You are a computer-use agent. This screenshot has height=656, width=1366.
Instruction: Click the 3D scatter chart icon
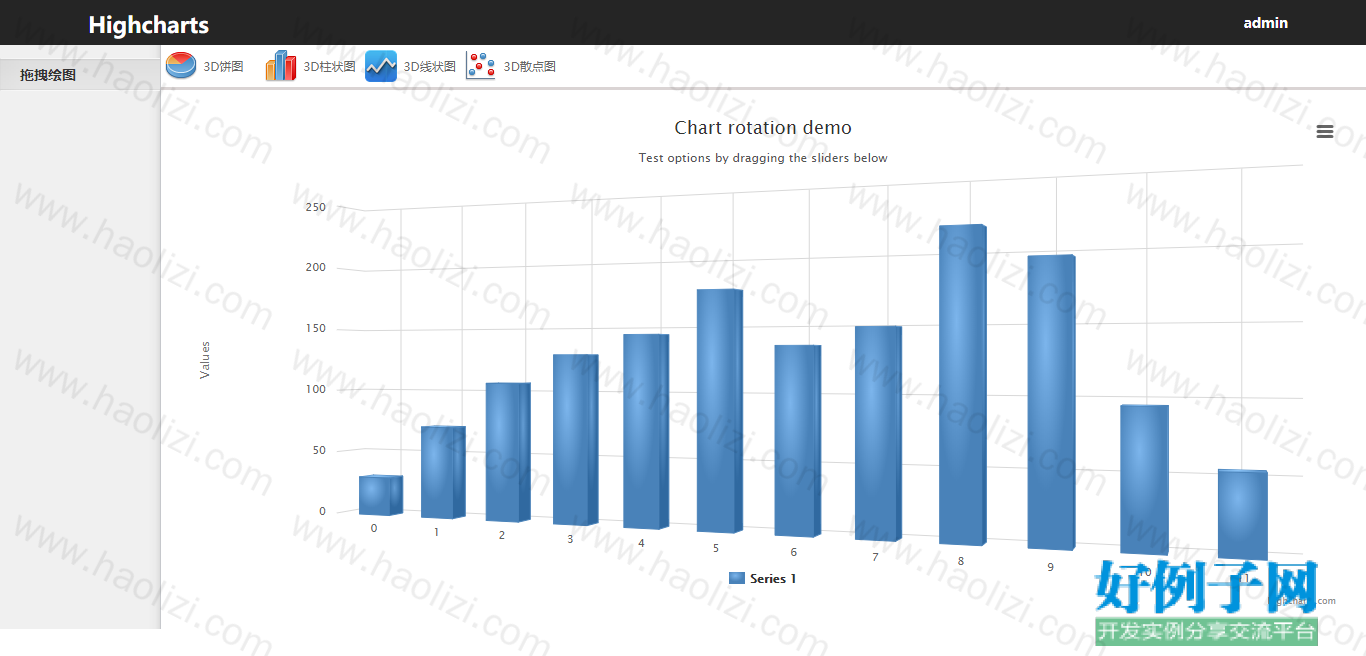click(481, 66)
